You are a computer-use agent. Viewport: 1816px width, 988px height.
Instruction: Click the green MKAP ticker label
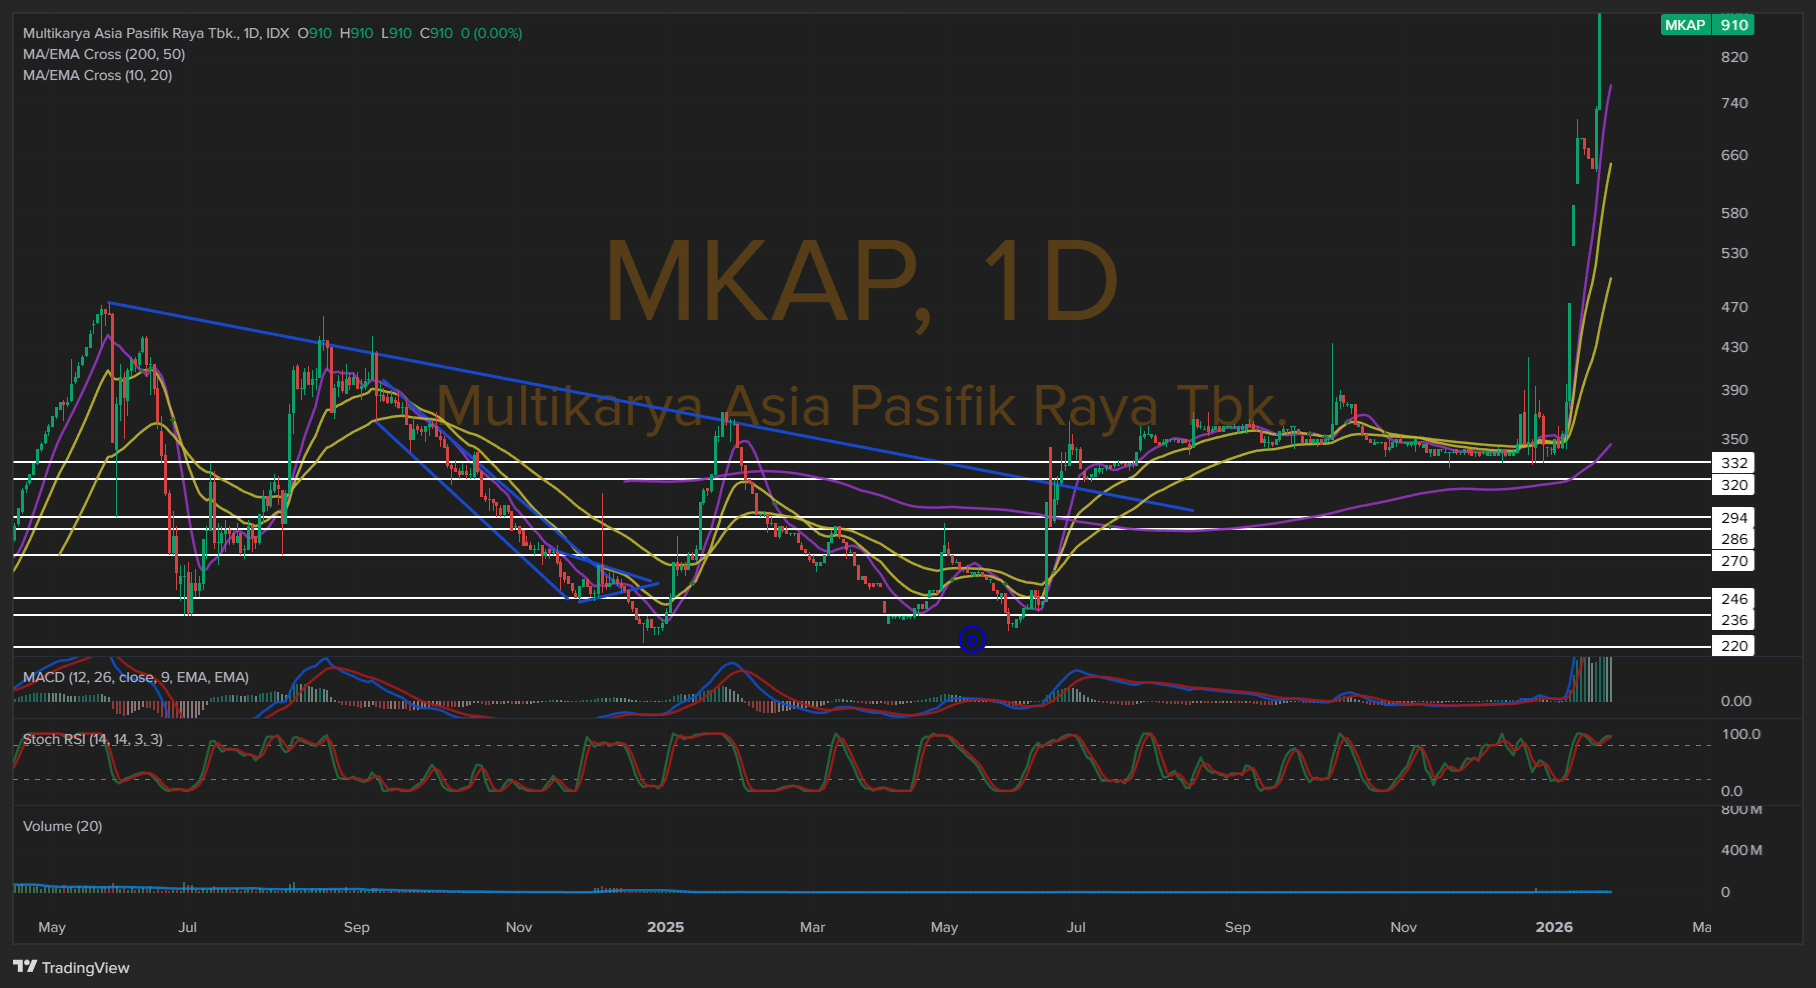1684,25
